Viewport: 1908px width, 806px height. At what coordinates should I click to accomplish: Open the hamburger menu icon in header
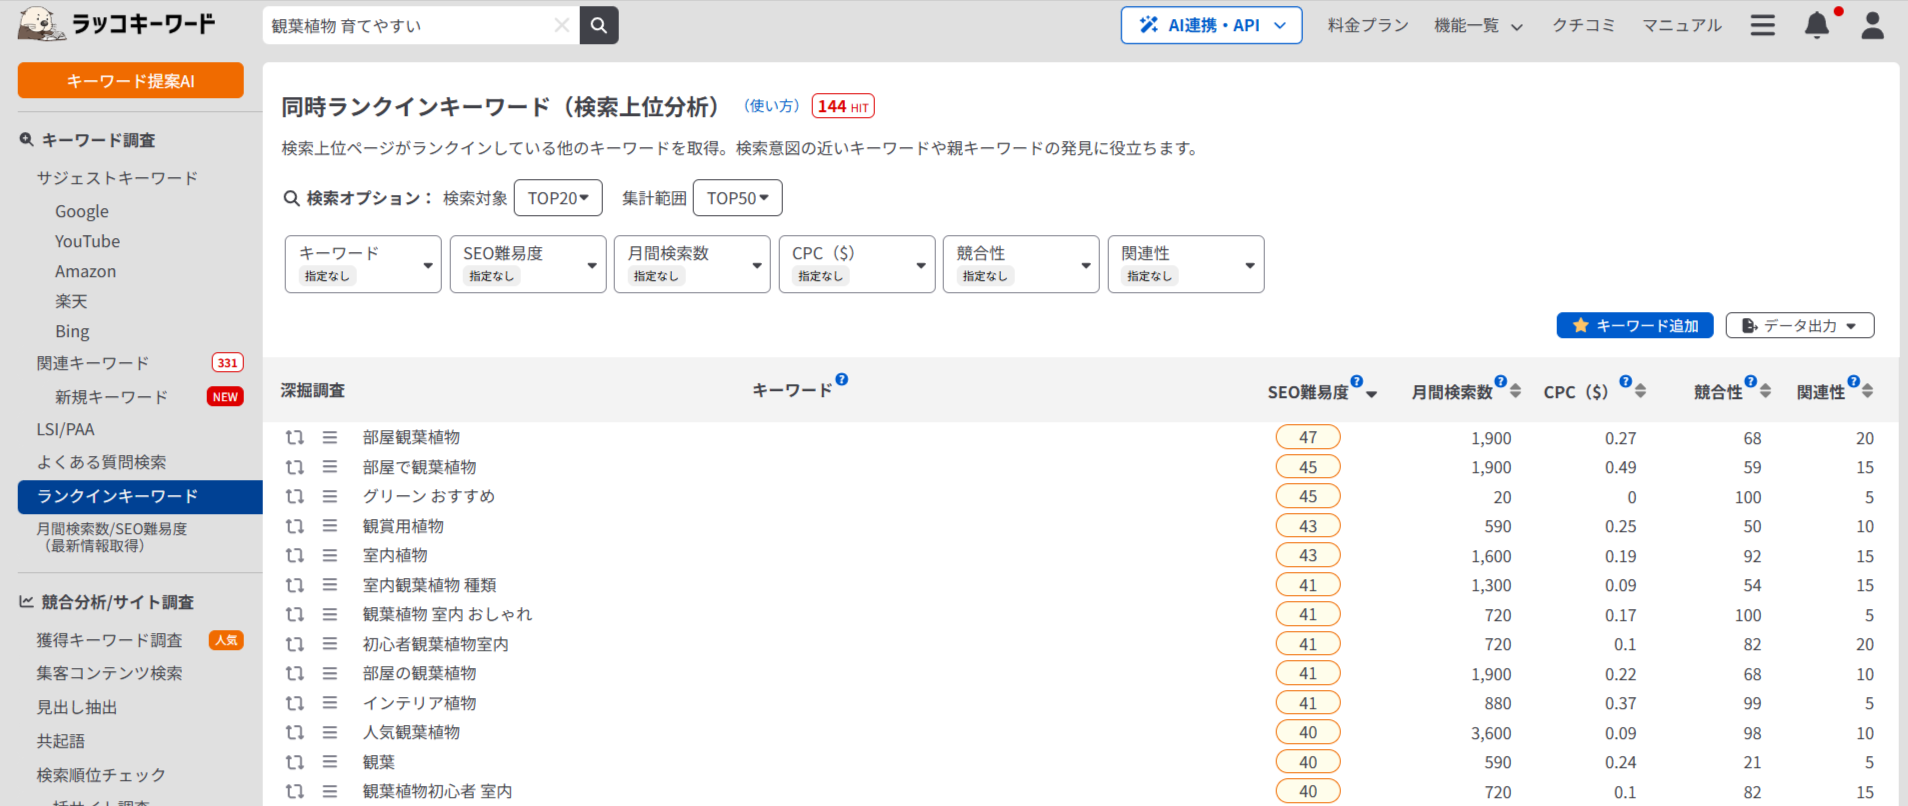tap(1762, 25)
